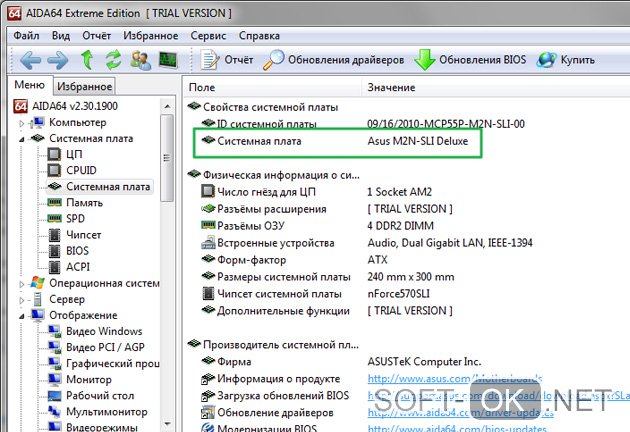Select the Asus M2N-SLI Deluxe value
The height and width of the screenshot is (432, 630).
(418, 141)
